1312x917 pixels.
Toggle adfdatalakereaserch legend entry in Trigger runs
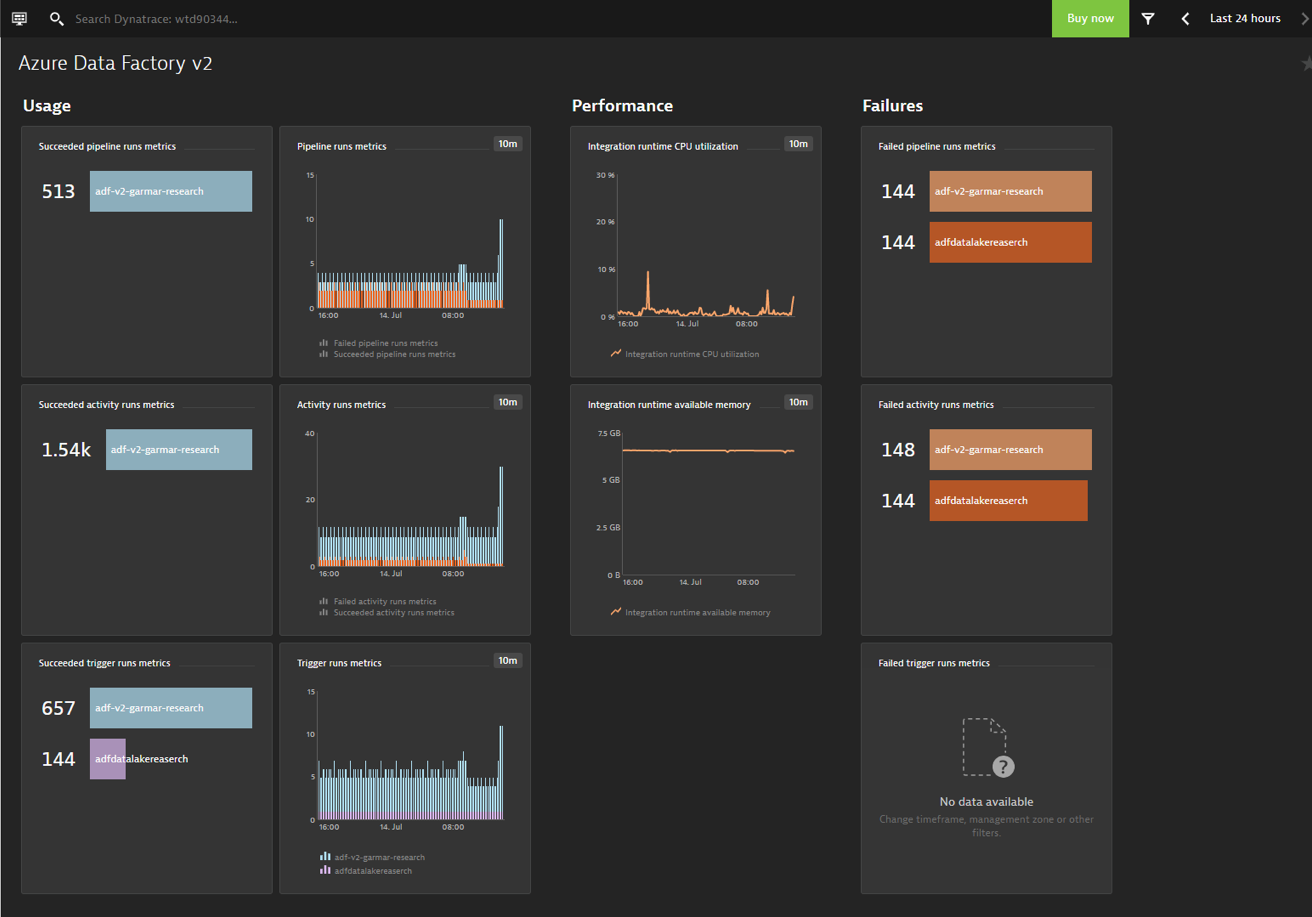pos(366,871)
